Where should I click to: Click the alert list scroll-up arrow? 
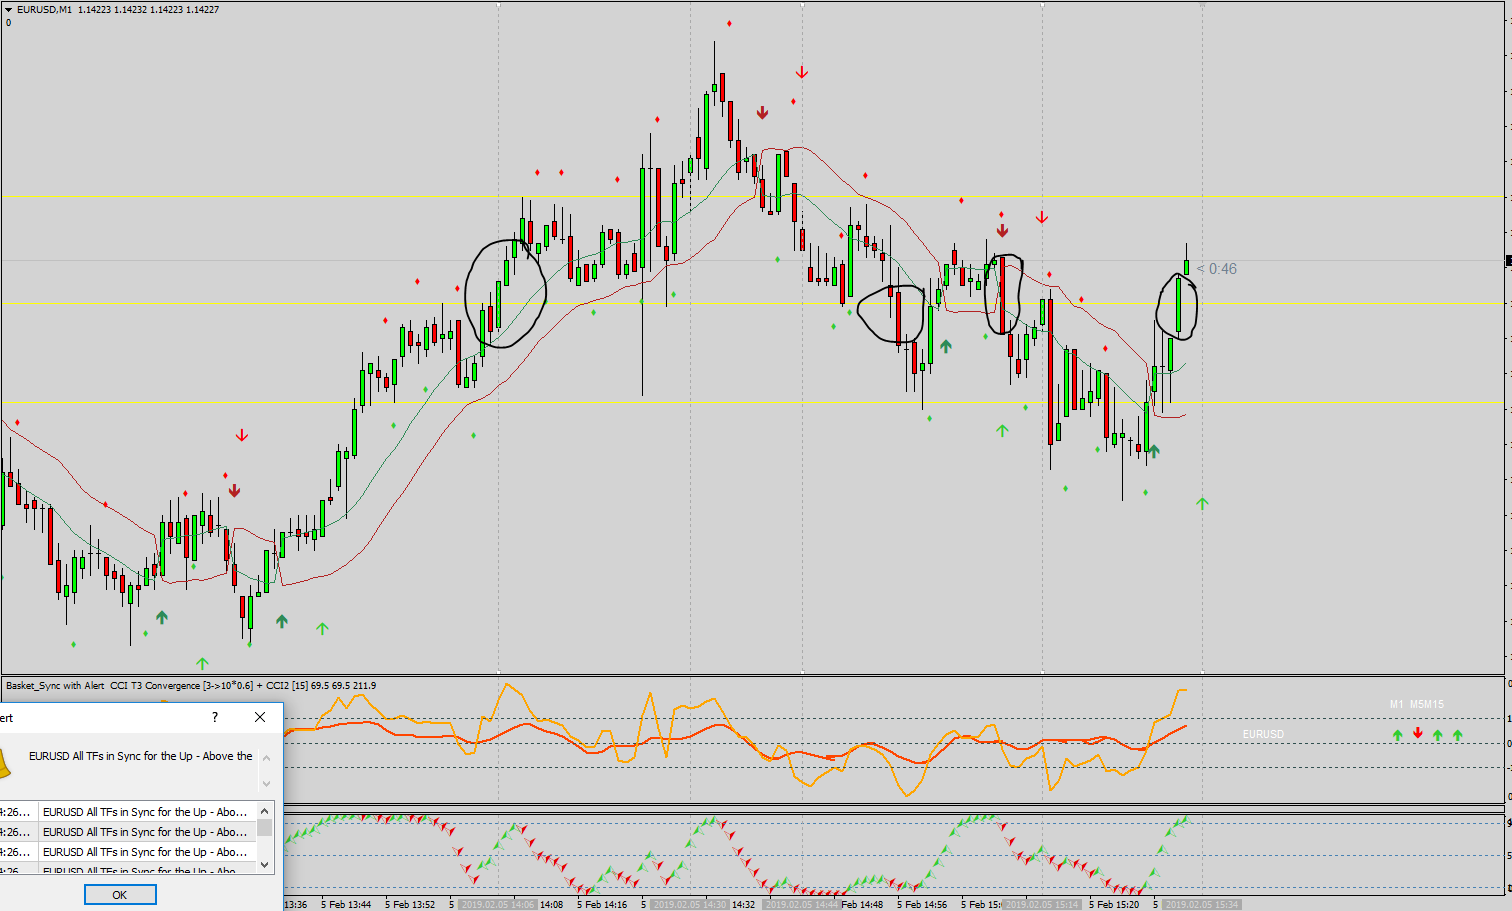tap(265, 811)
